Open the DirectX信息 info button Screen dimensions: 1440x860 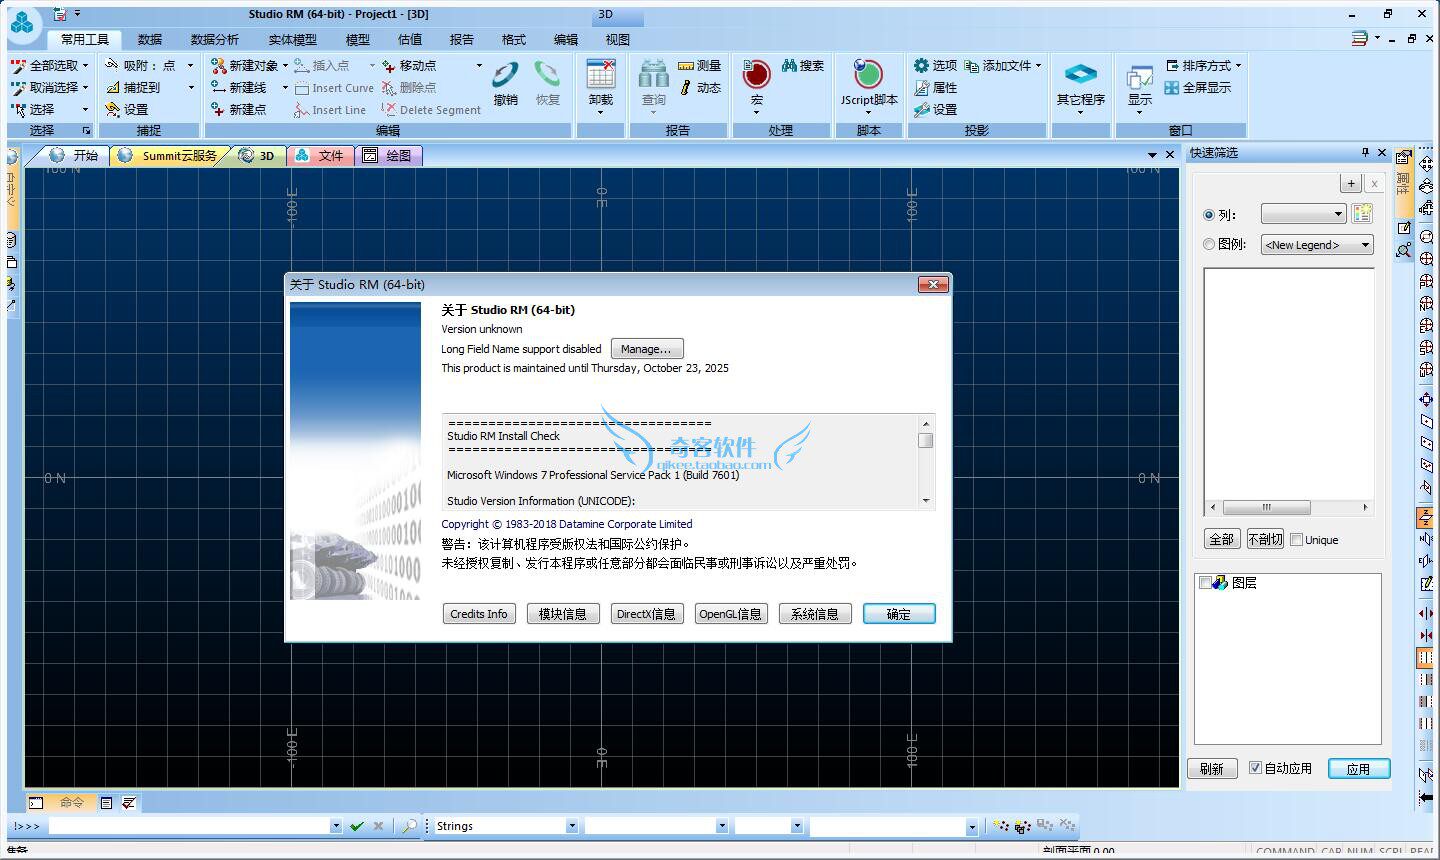[647, 614]
